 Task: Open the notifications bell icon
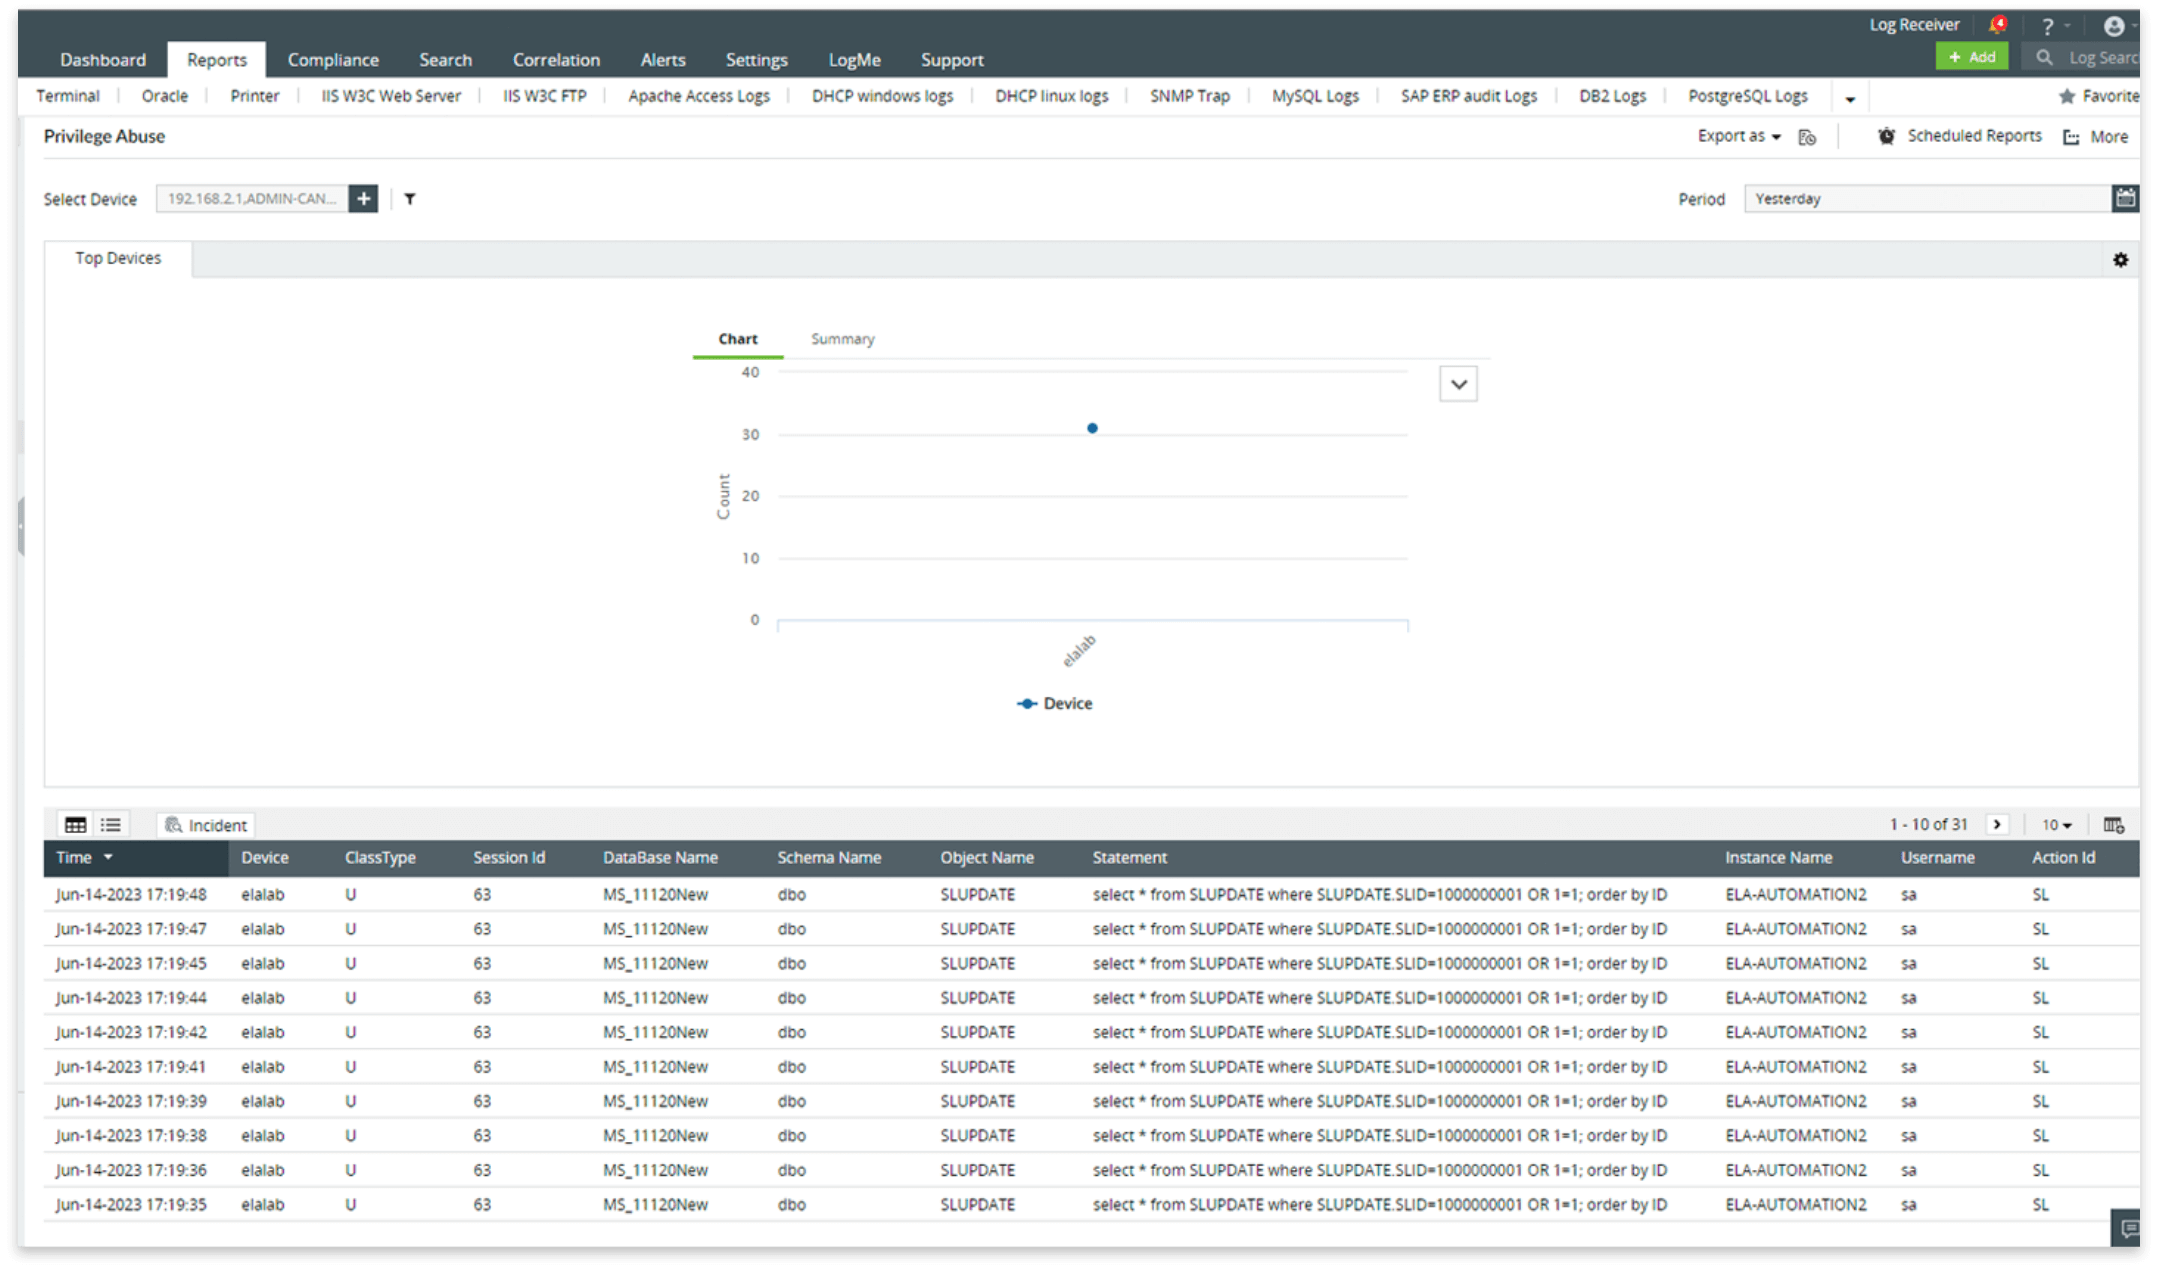coord(1997,25)
